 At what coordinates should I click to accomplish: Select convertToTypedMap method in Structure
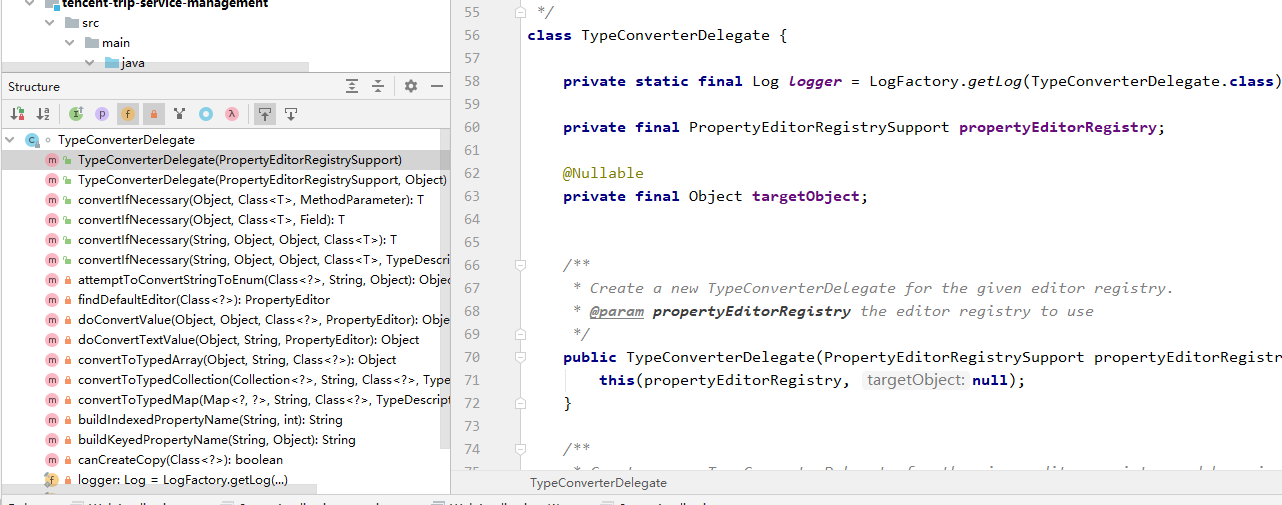click(225, 400)
